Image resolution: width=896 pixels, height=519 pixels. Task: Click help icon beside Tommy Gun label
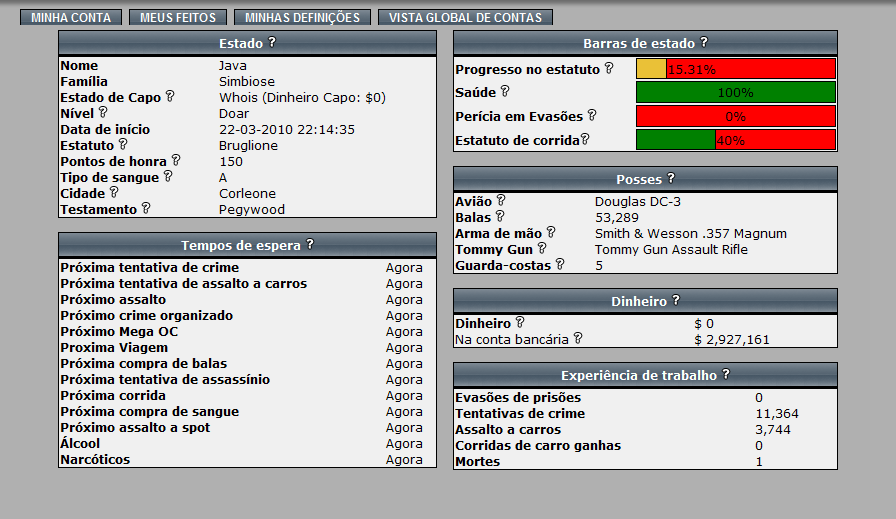[x=542, y=249]
